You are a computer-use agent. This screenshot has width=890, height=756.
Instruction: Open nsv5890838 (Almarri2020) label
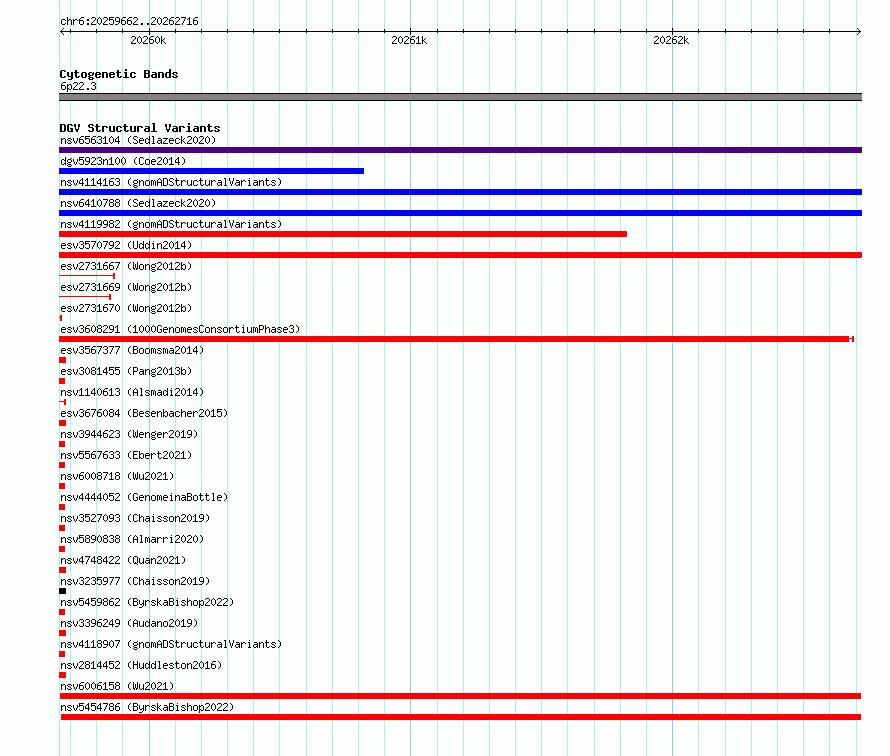tap(132, 539)
